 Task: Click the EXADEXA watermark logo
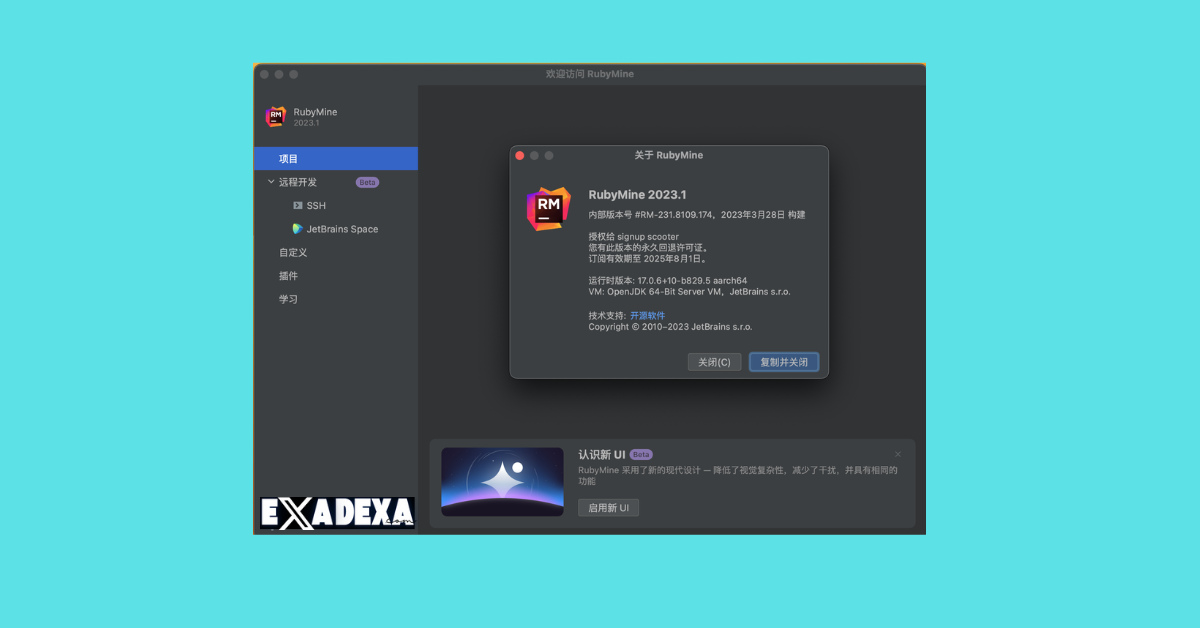pos(337,513)
